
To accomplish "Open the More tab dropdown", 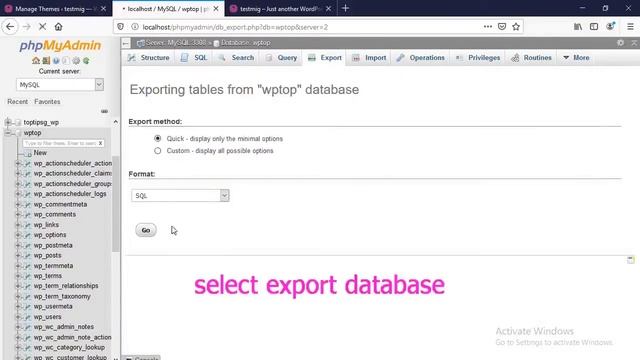I will pos(576,58).
